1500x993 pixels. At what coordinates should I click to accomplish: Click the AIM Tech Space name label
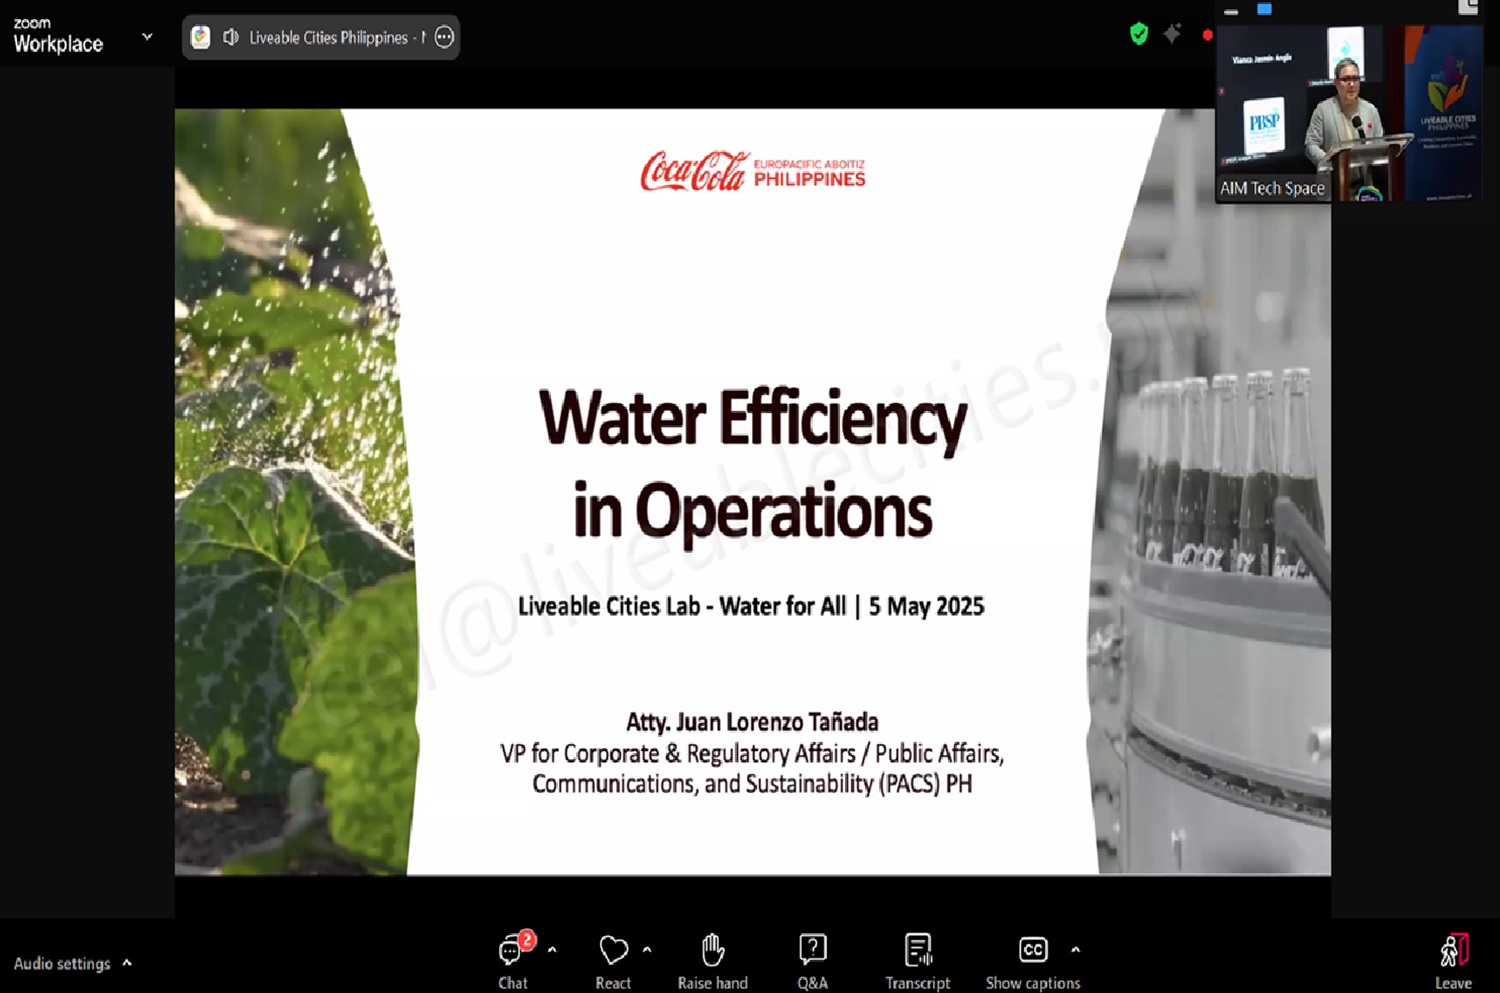coord(1272,188)
